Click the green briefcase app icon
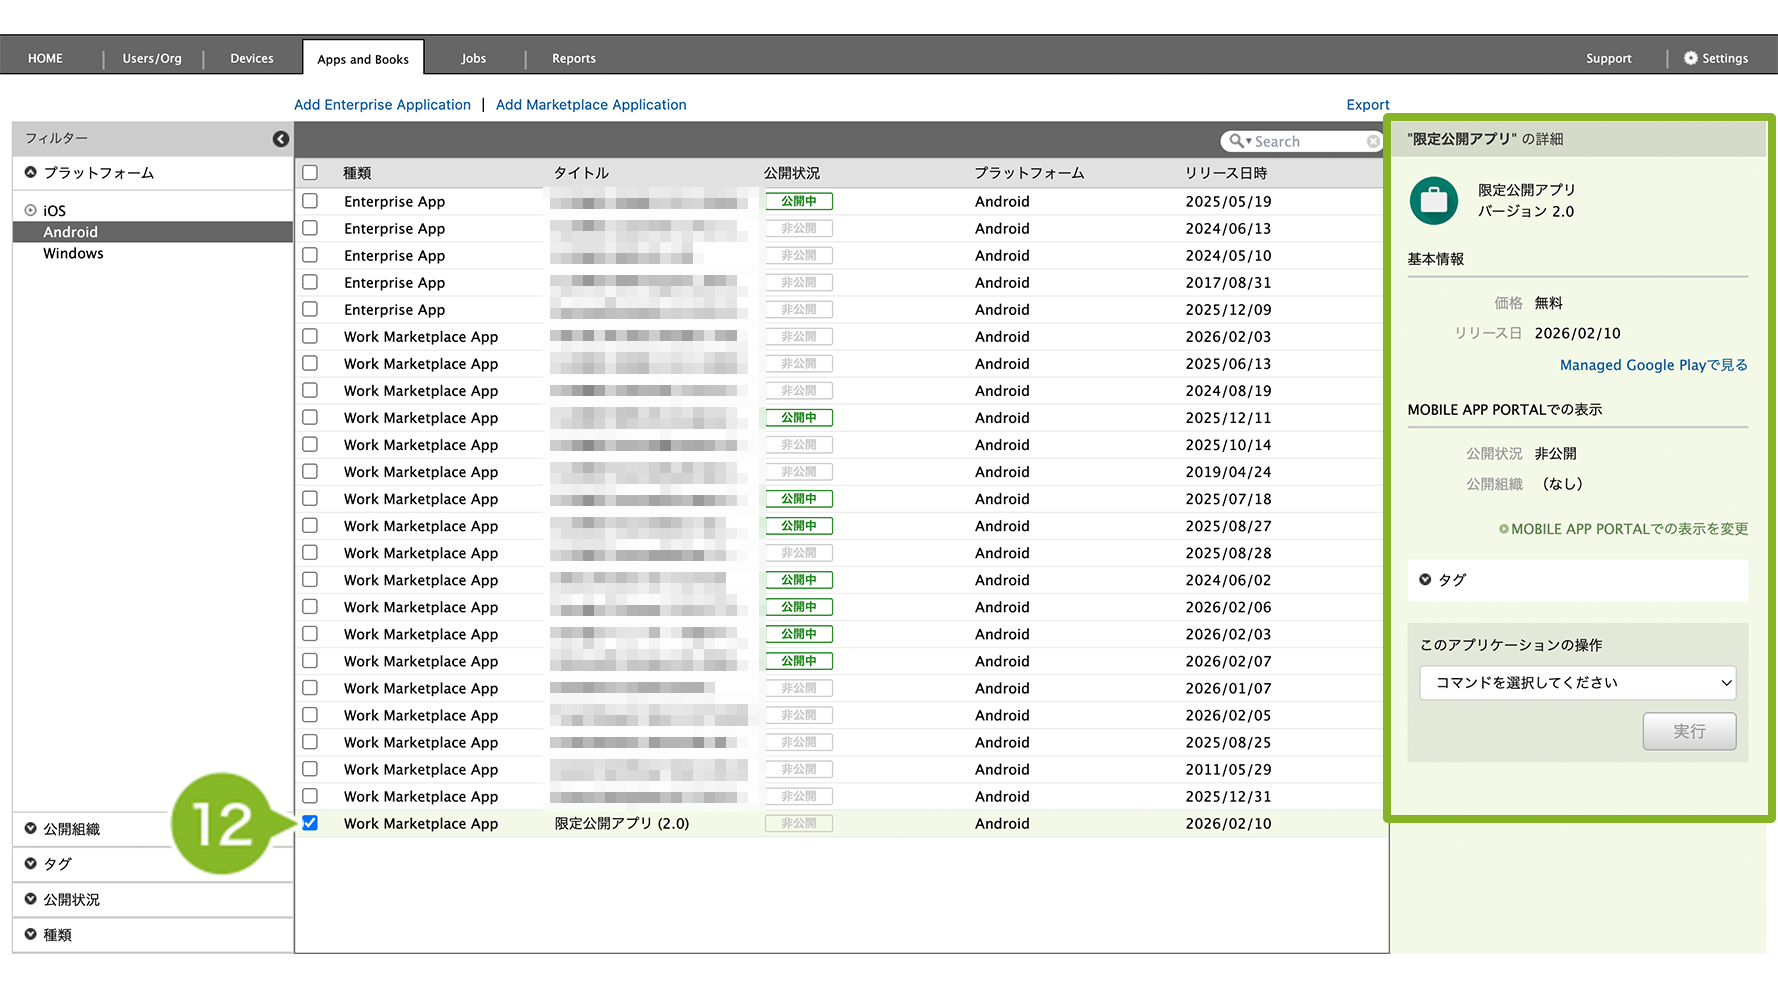The image size is (1778, 1000). 1433,200
